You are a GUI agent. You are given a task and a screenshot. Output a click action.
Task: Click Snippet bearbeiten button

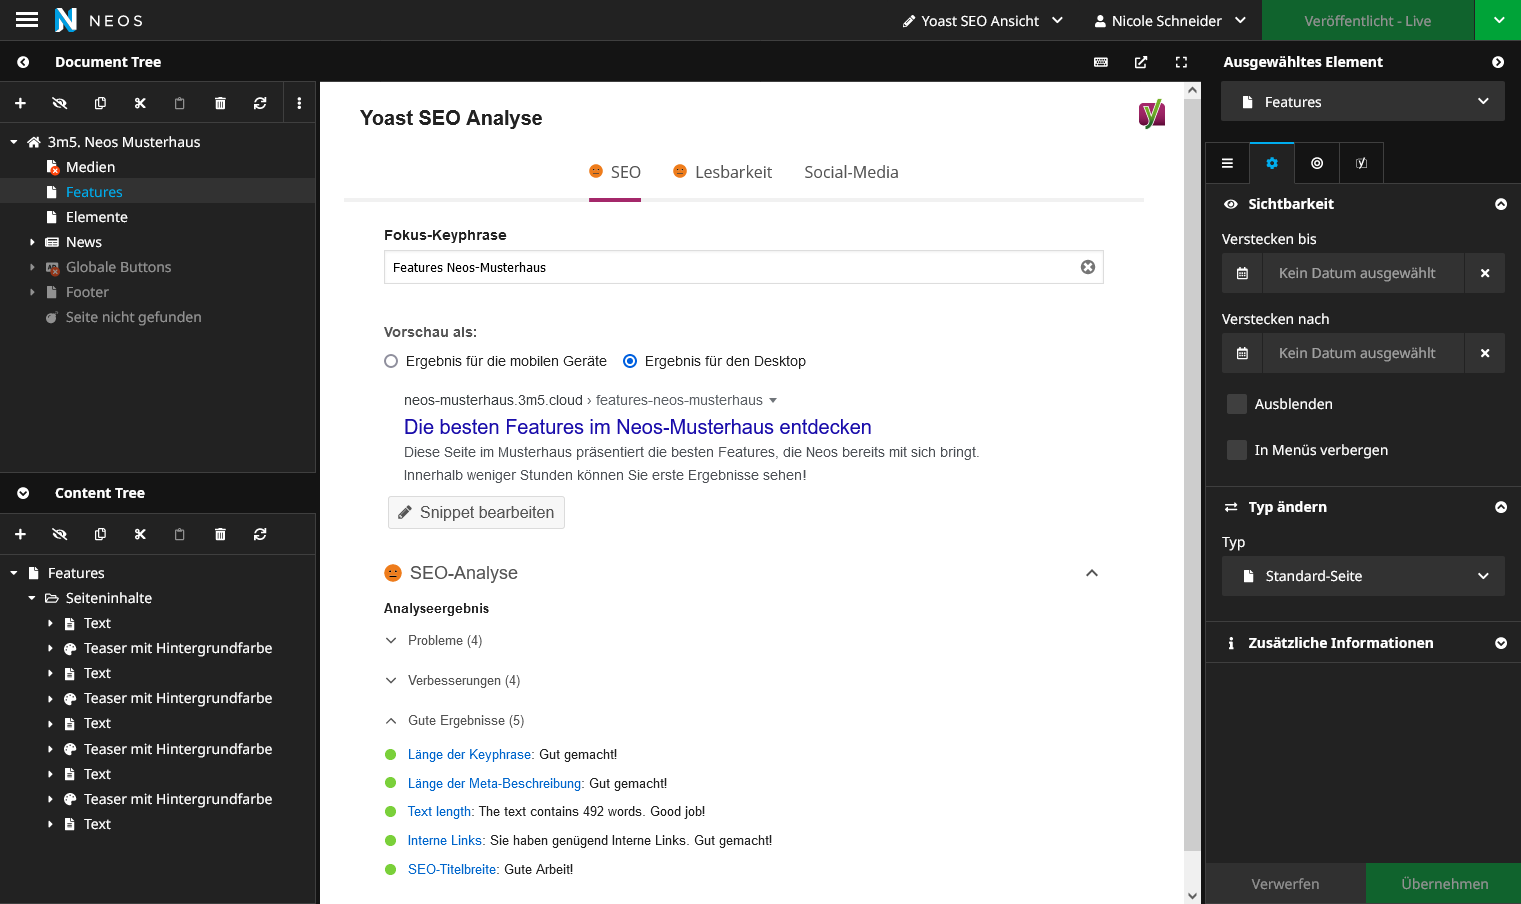pyautogui.click(x=476, y=512)
